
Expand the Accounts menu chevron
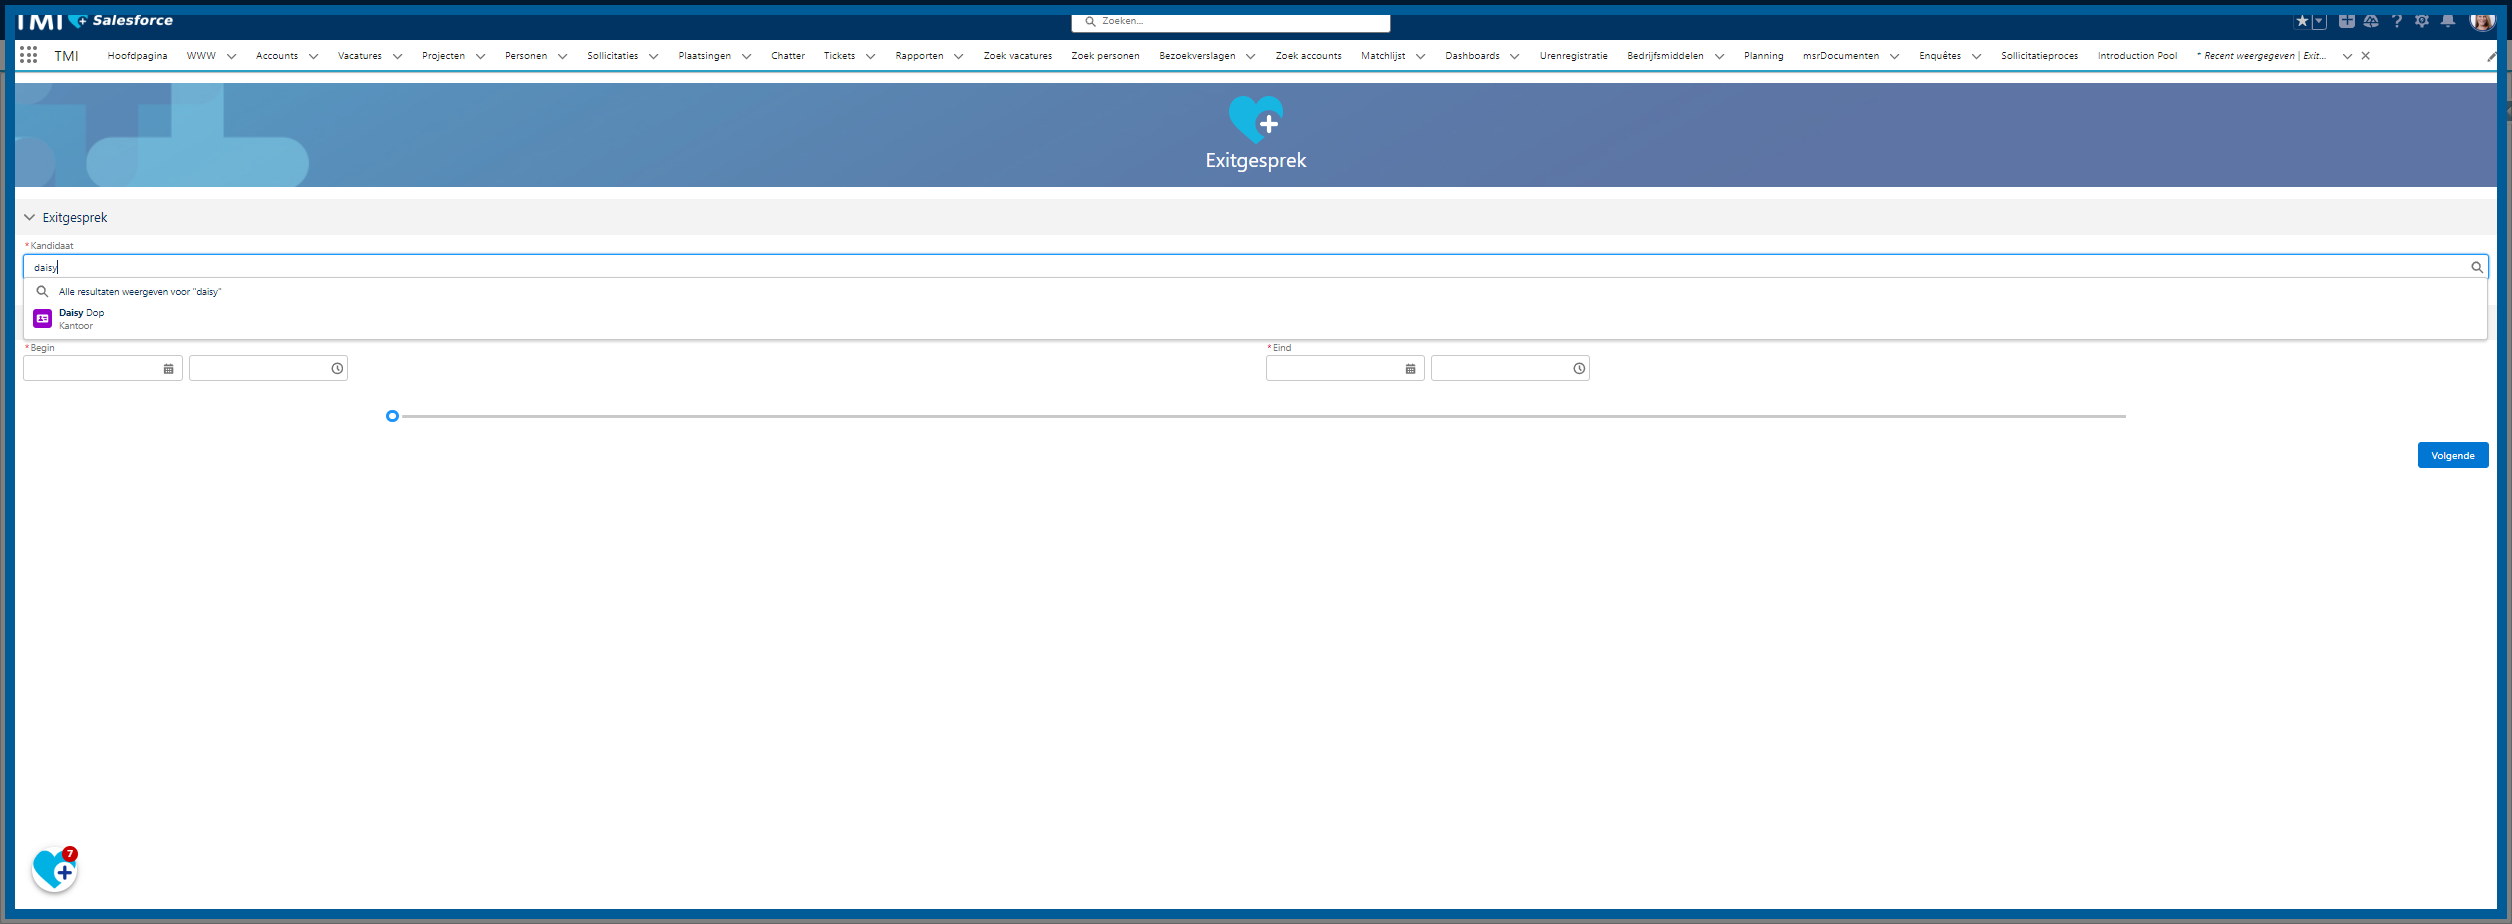point(313,56)
